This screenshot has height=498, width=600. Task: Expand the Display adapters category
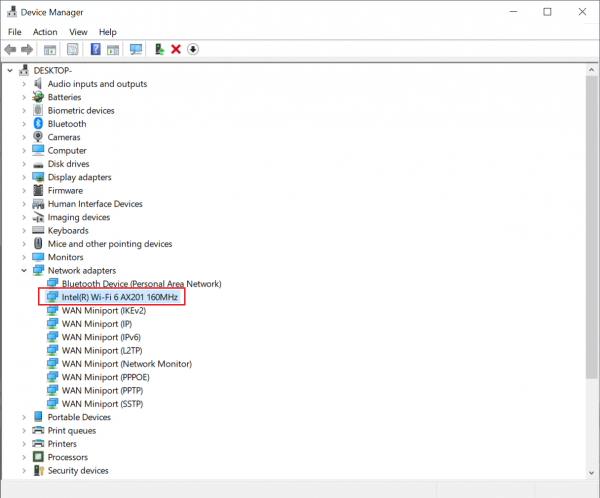(24, 177)
